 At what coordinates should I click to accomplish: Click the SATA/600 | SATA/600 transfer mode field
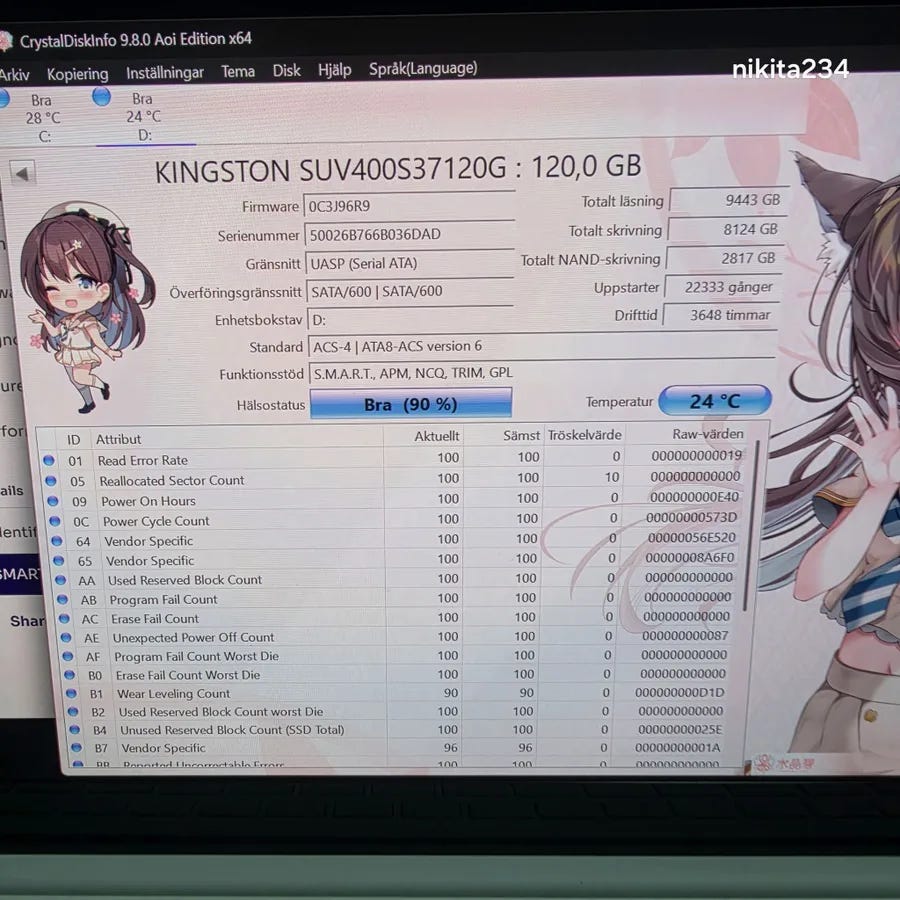[410, 292]
